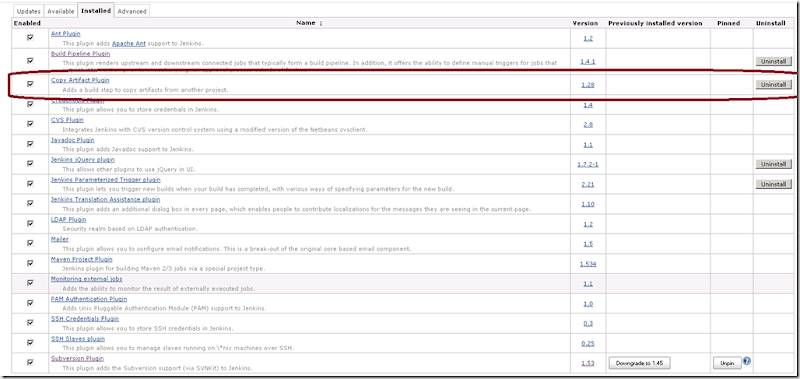
Task: Uninstall the Jenkins jQuery plugin
Action: coord(773,164)
